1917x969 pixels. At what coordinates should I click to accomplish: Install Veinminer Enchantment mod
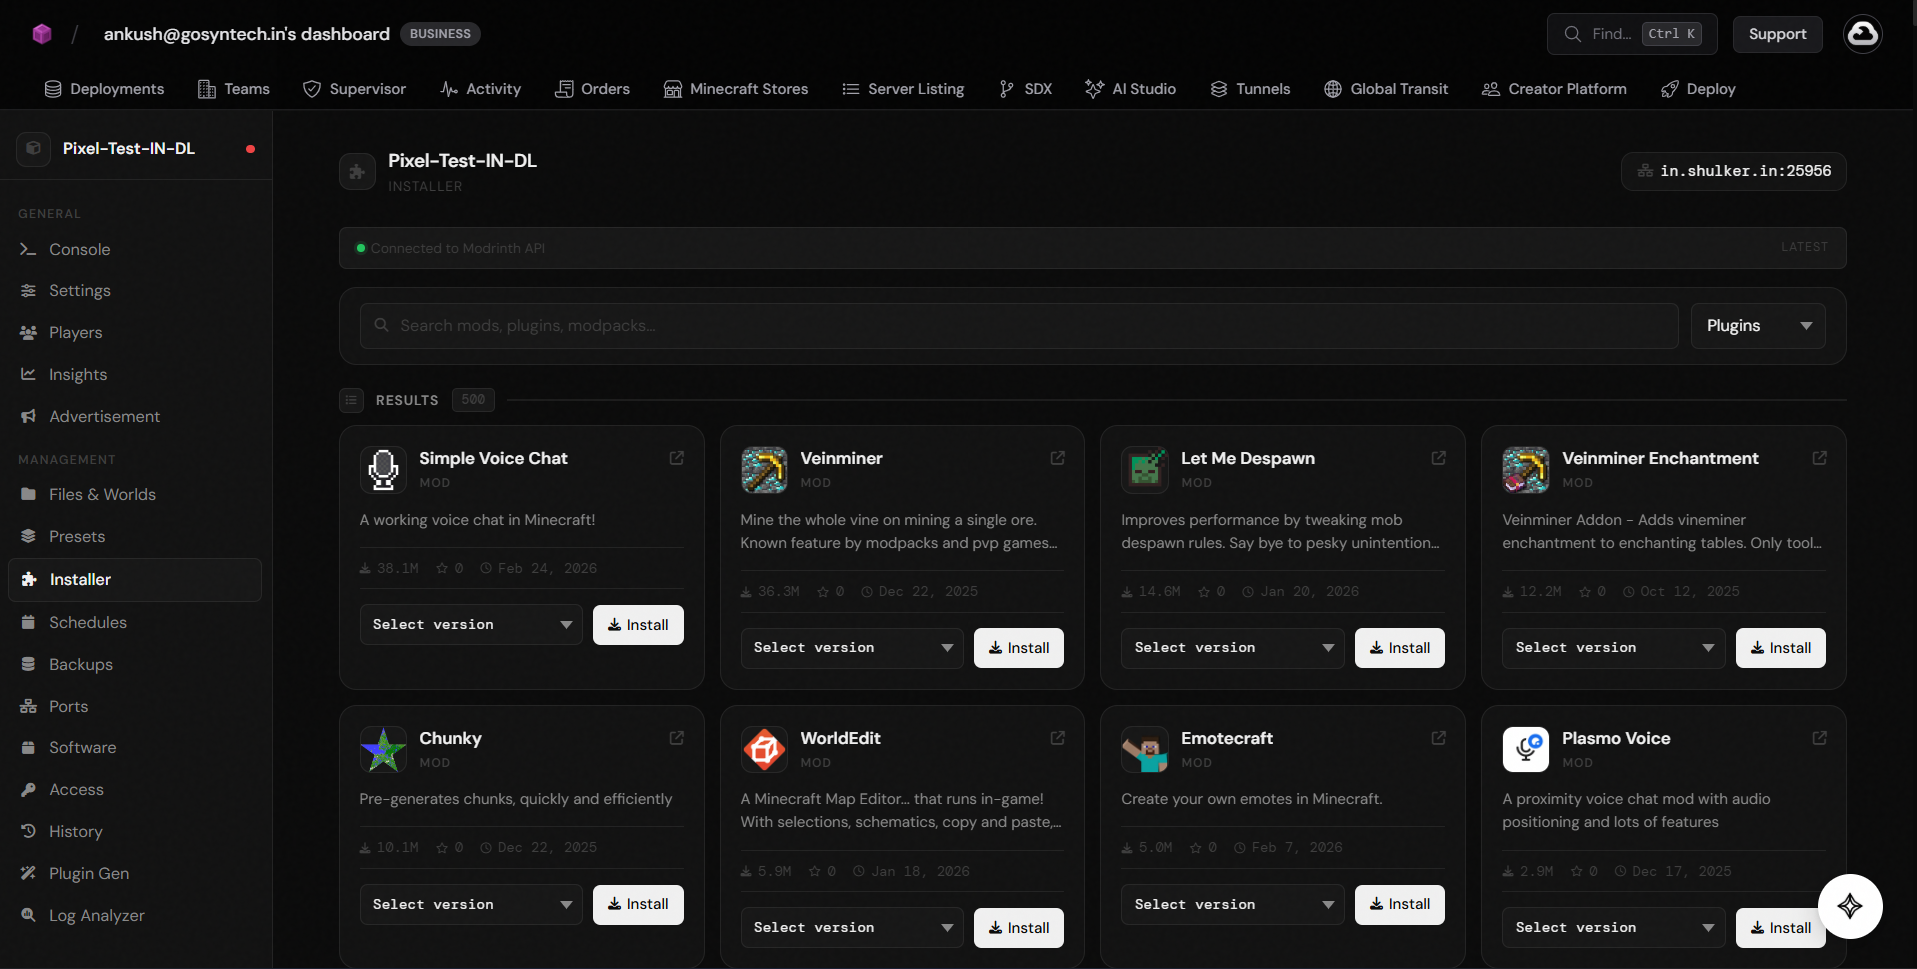click(x=1781, y=648)
